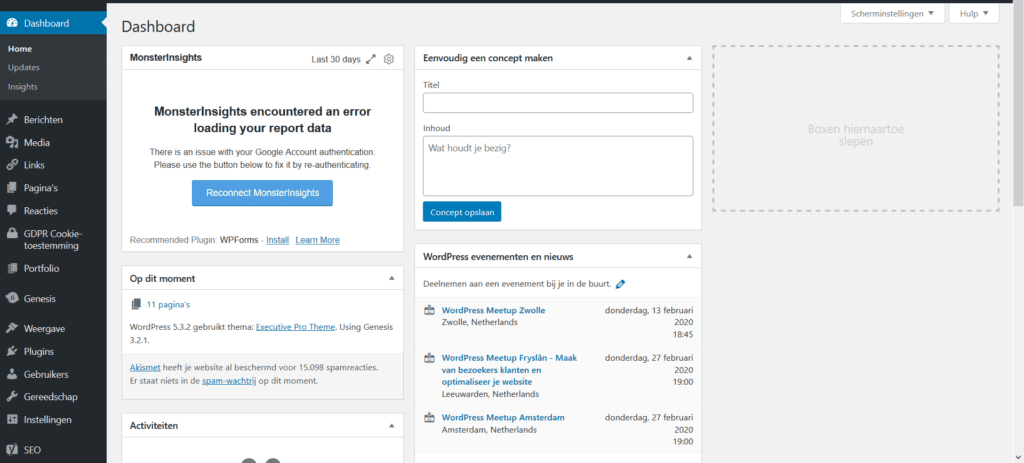Open the Hulp dropdown tab
Viewport: 1024px width, 463px height.
pyautogui.click(x=974, y=12)
